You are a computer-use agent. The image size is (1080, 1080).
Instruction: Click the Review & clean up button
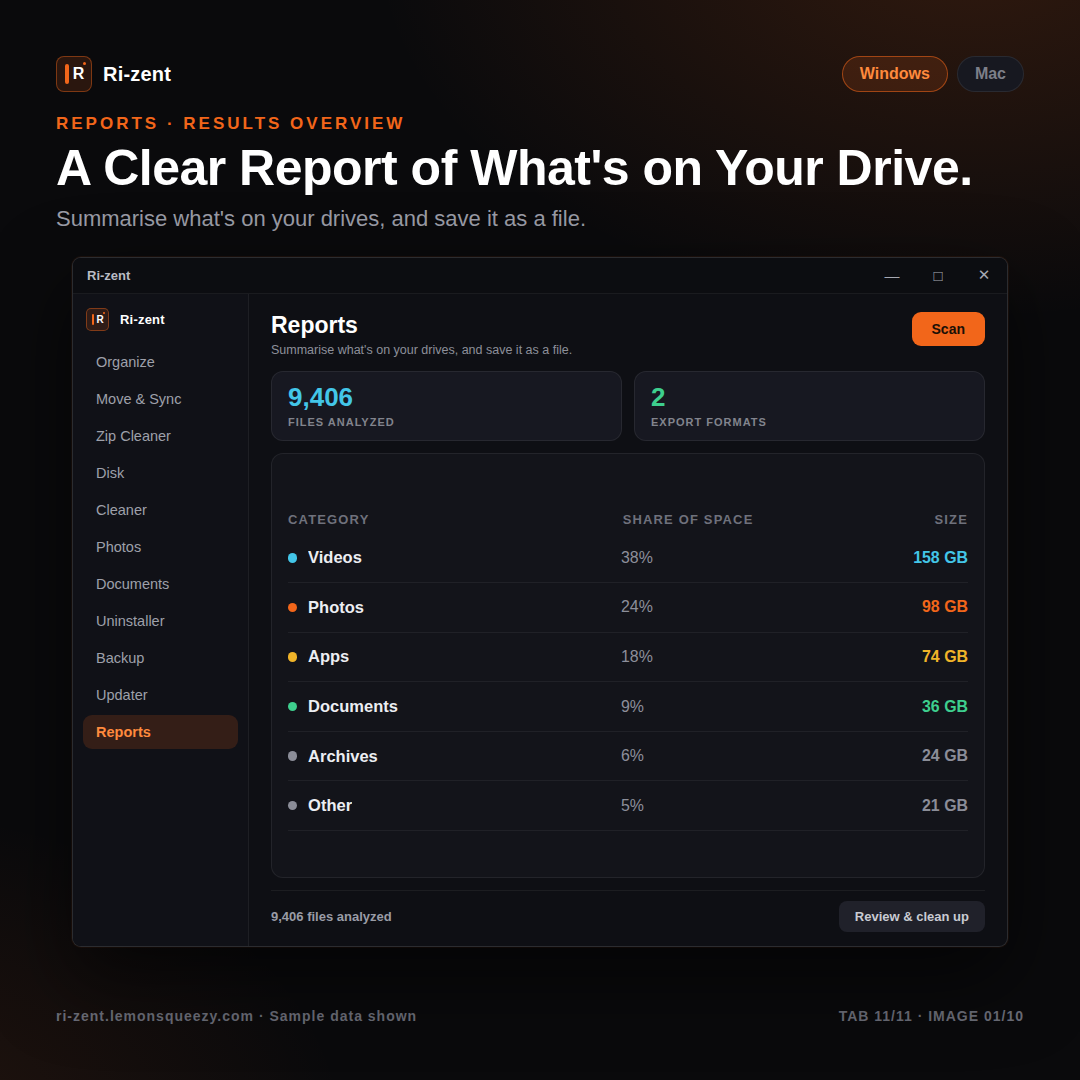pos(911,917)
